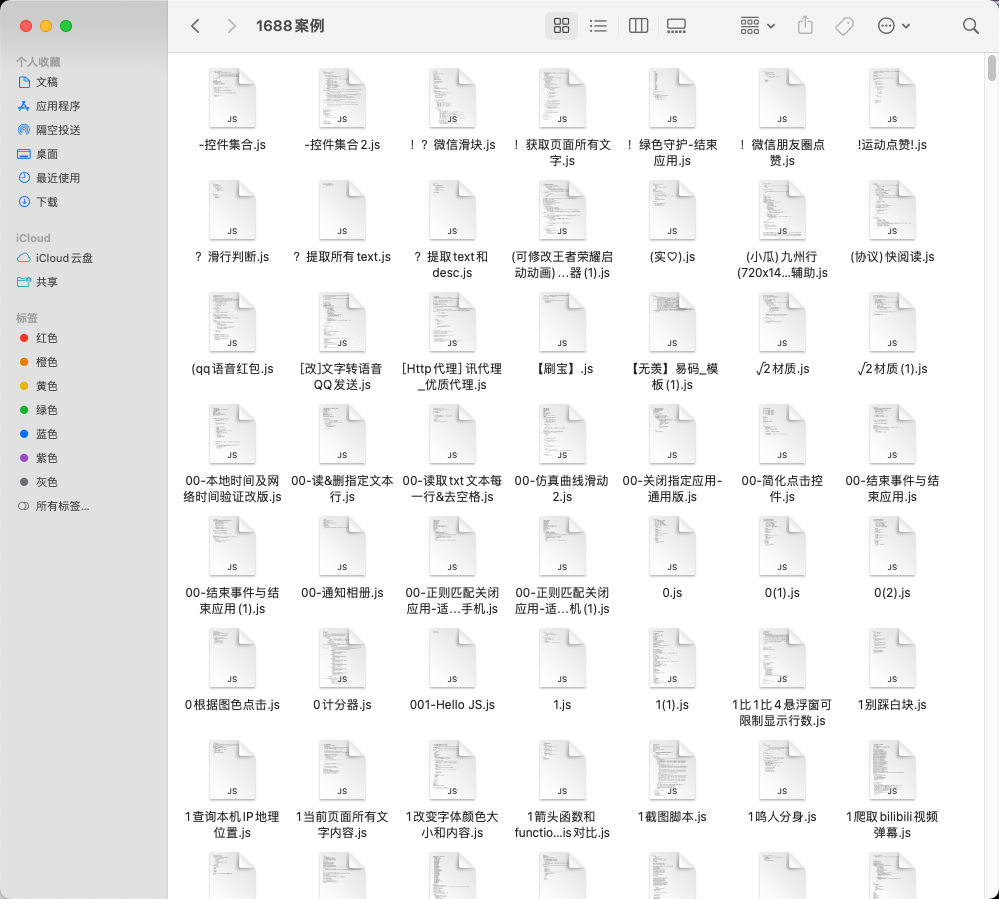Switch to column view
This screenshot has height=899, width=999.
tap(638, 26)
